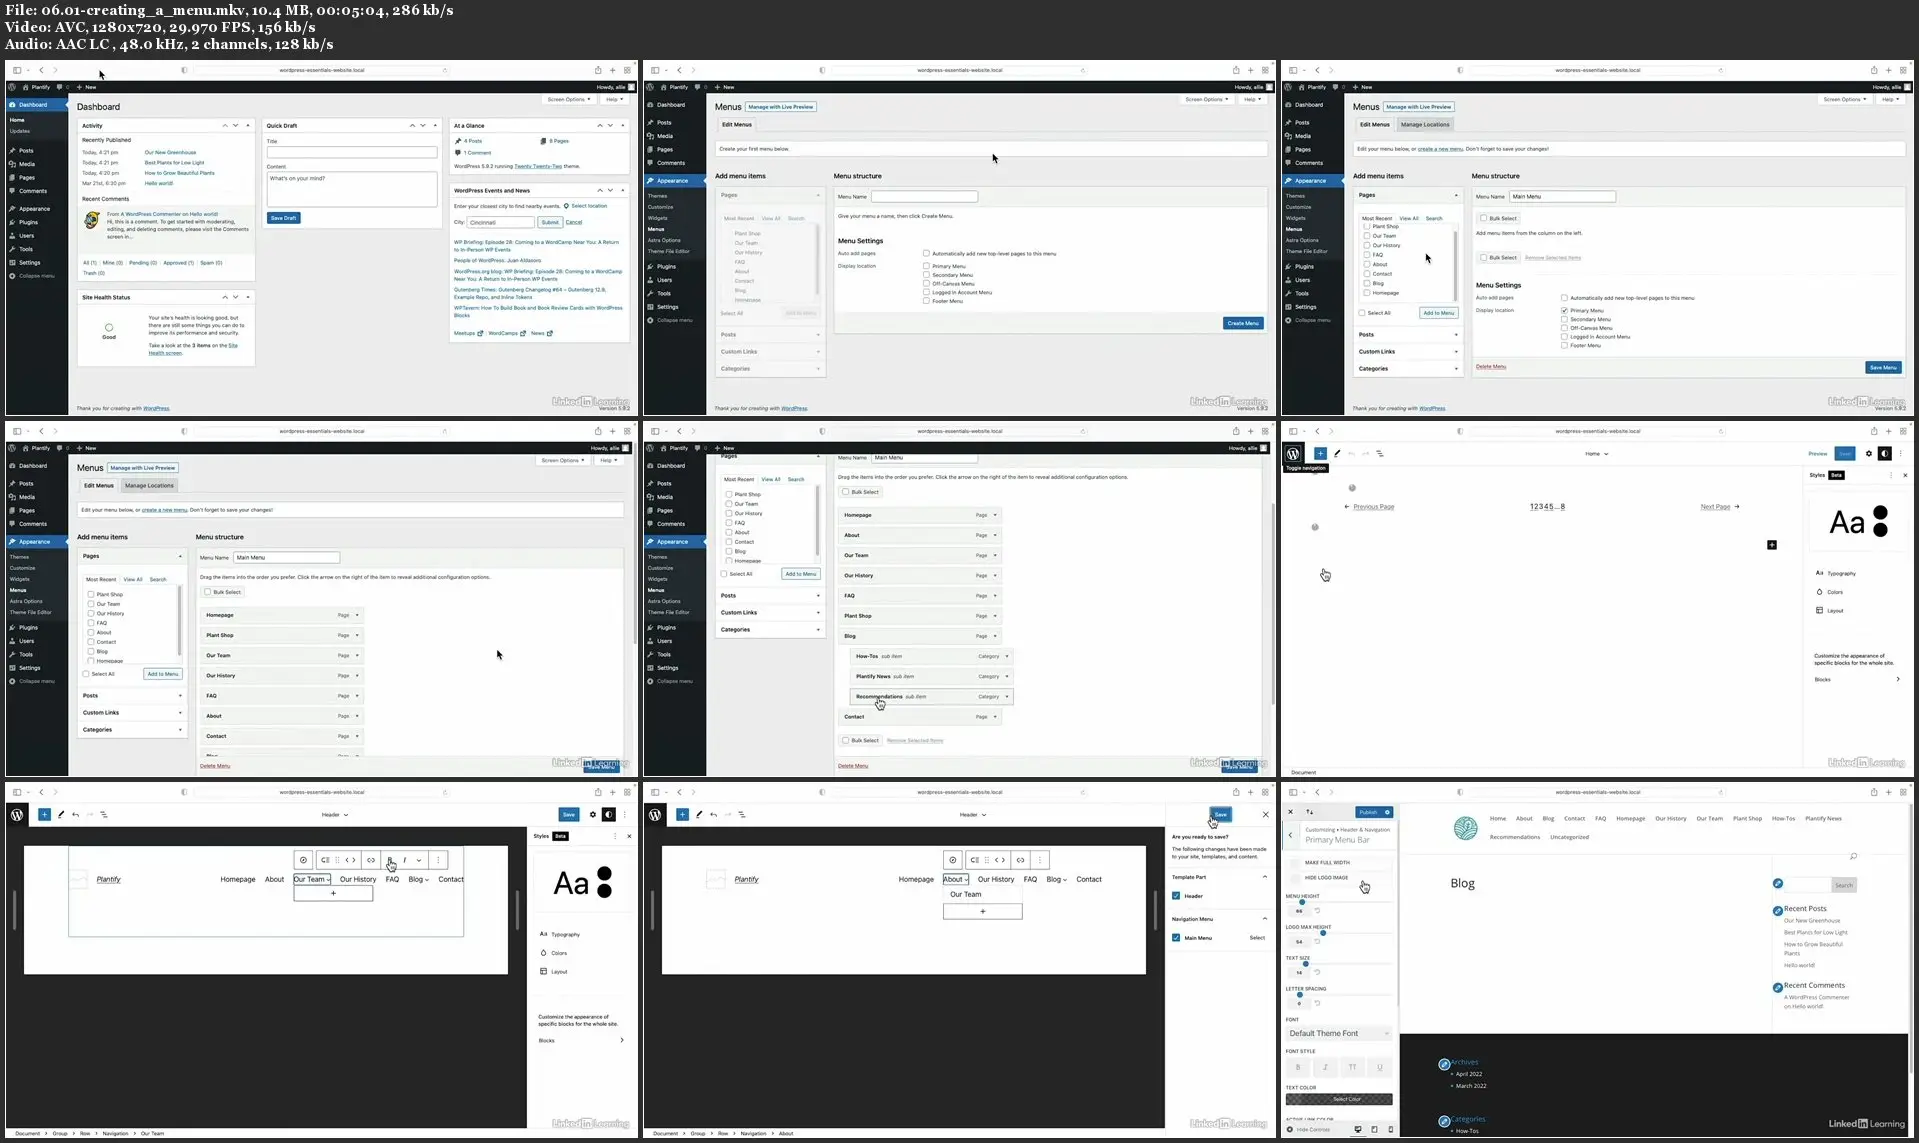Uncheck the Main Menu checkbox in the save panel
This screenshot has width=1919, height=1143.
1176,938
